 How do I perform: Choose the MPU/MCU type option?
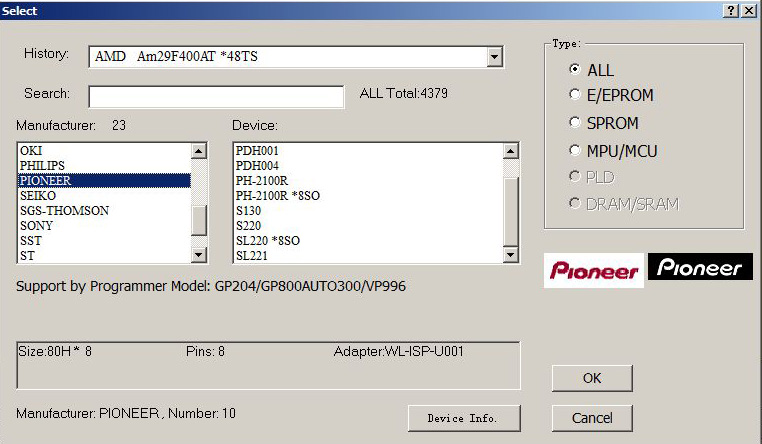pos(575,150)
